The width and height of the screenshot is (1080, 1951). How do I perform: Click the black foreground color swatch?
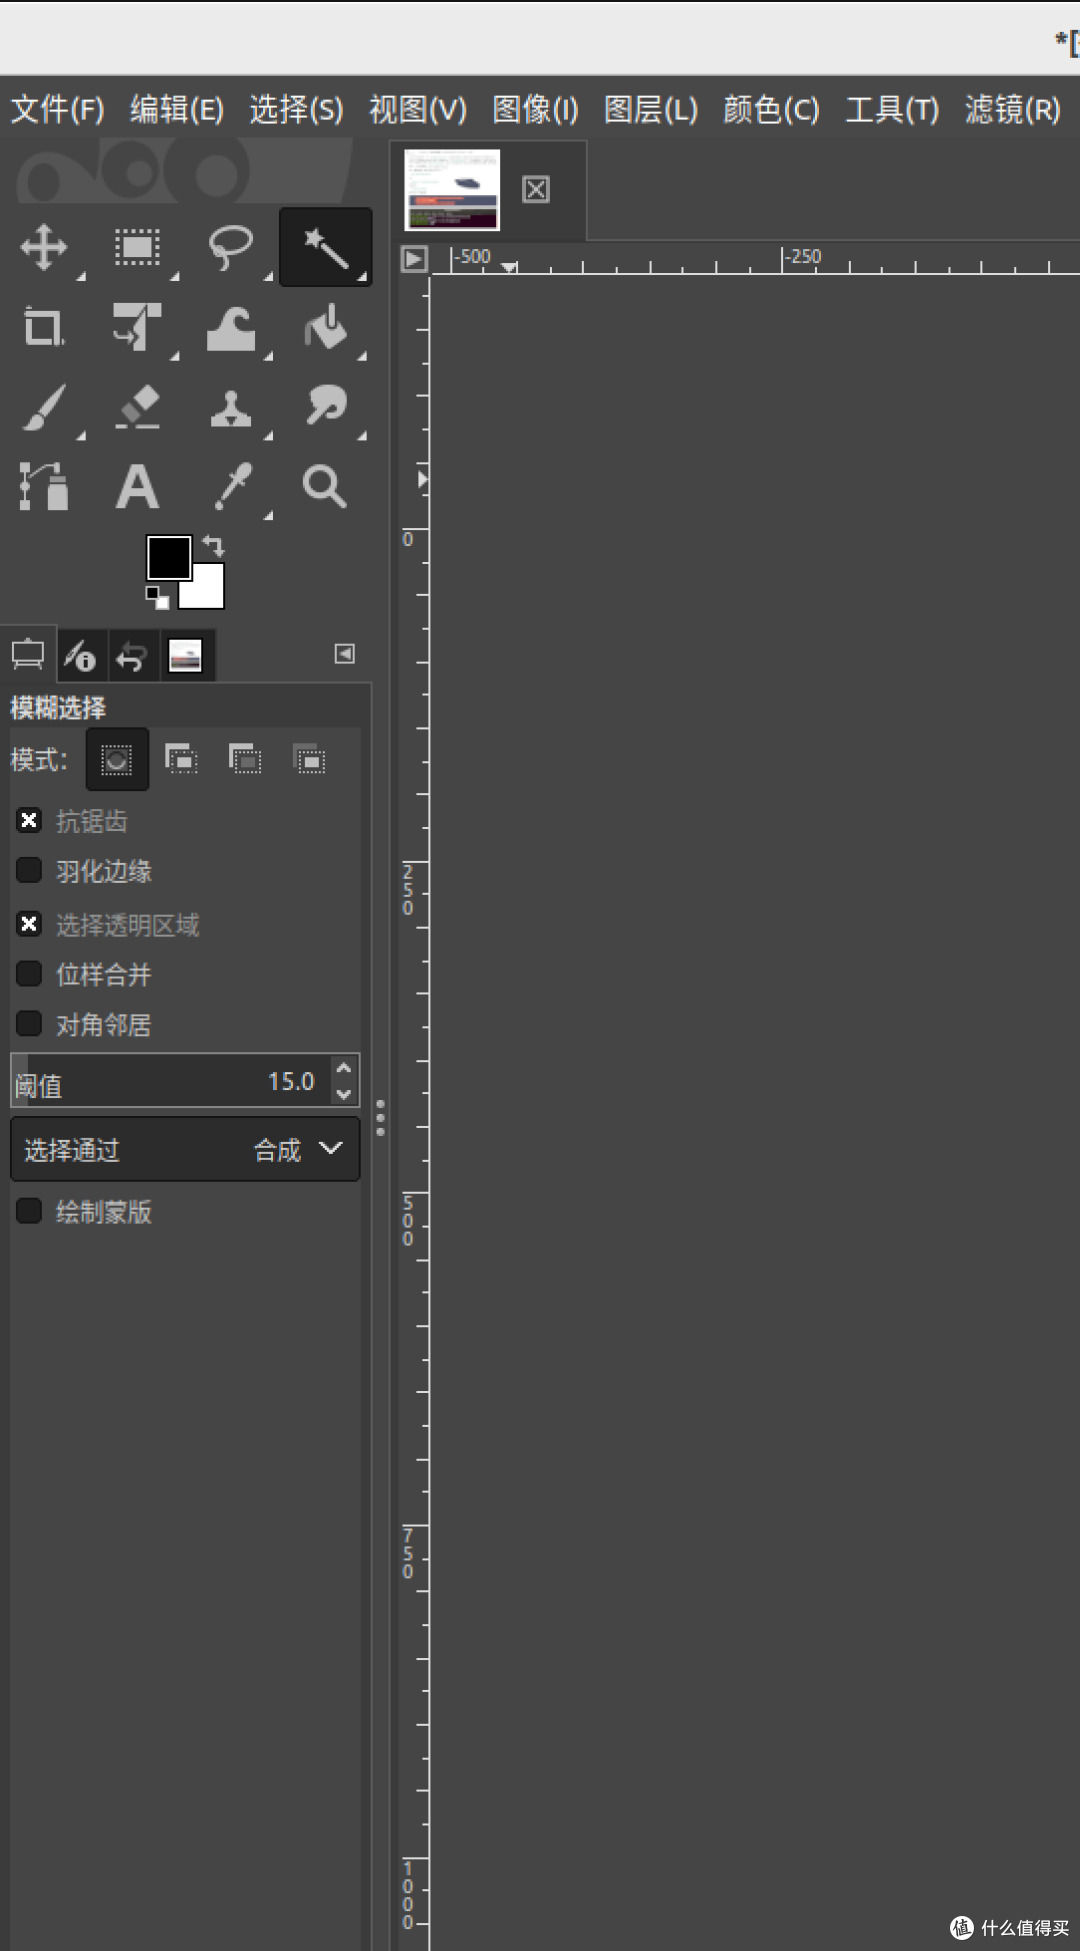168,556
